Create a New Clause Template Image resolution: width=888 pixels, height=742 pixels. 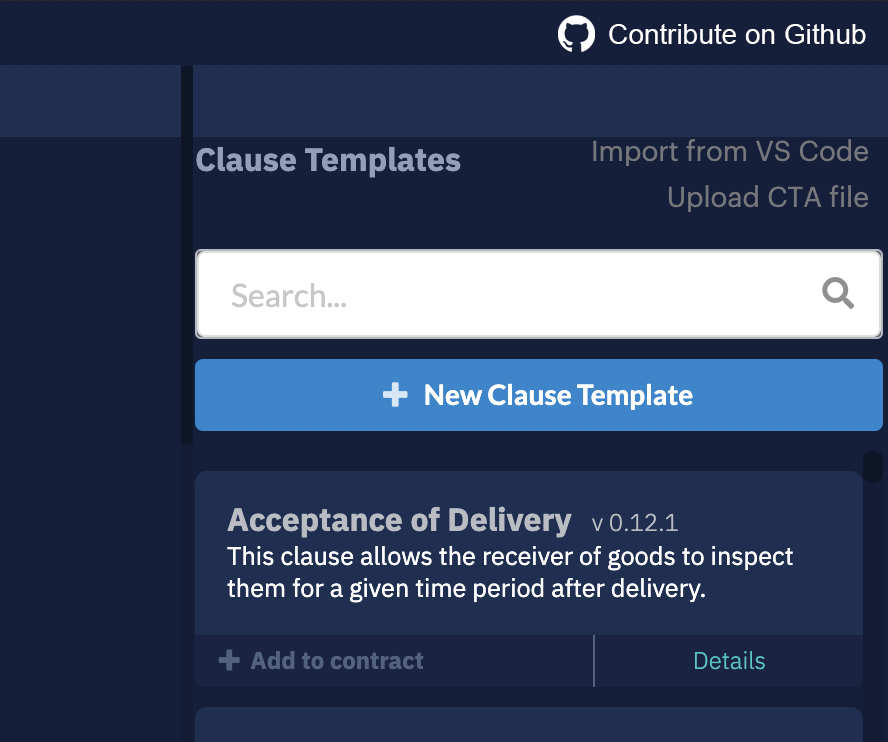click(538, 394)
